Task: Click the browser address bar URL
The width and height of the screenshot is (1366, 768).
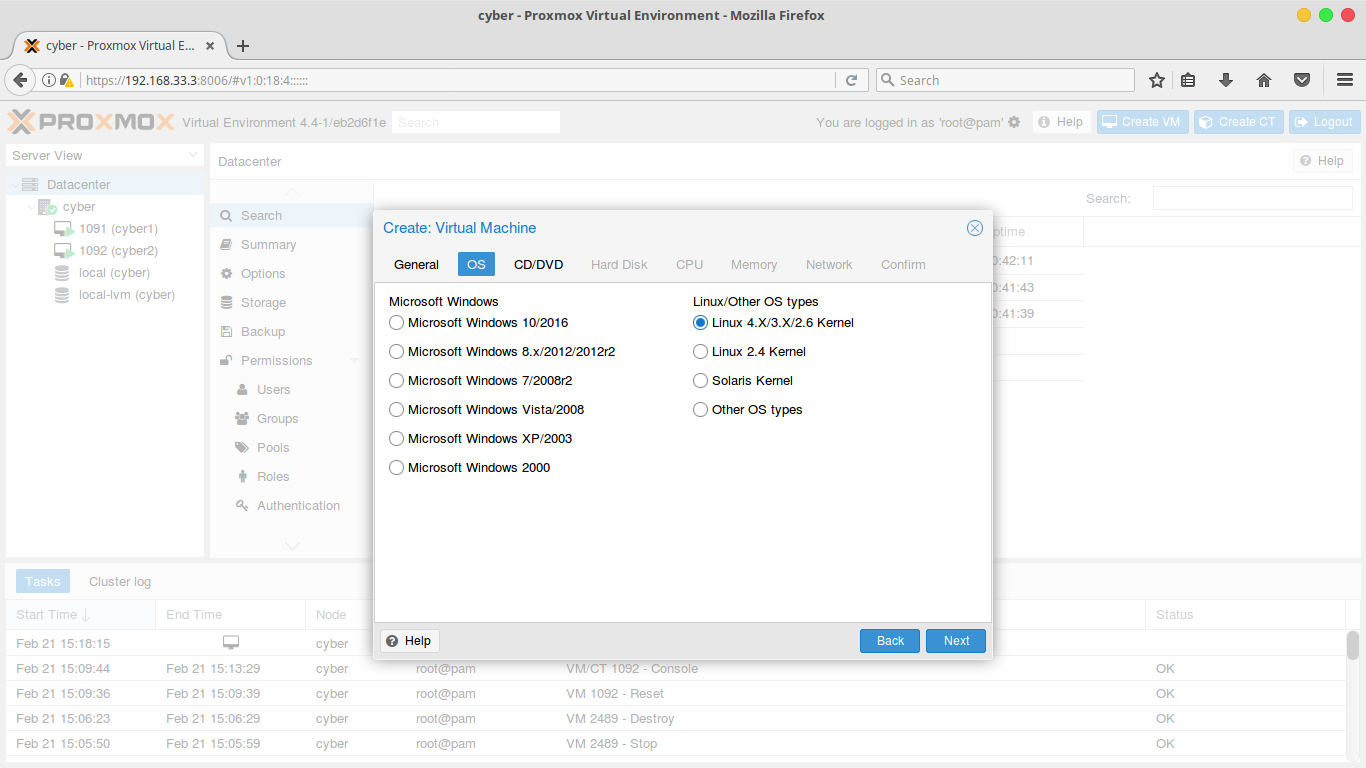Action: click(x=458, y=80)
